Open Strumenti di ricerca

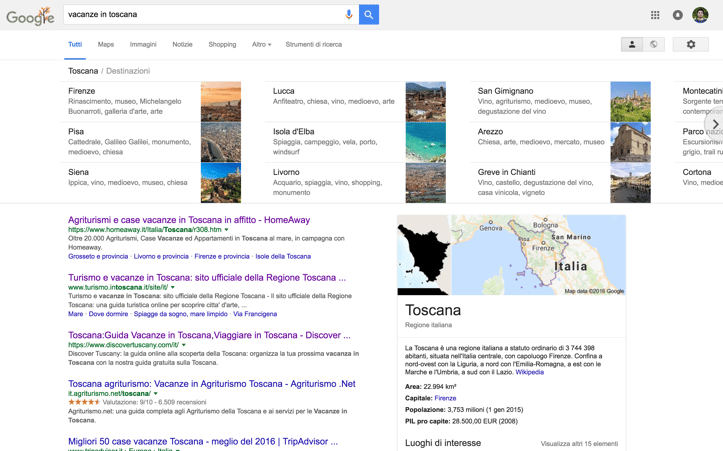pyautogui.click(x=314, y=44)
